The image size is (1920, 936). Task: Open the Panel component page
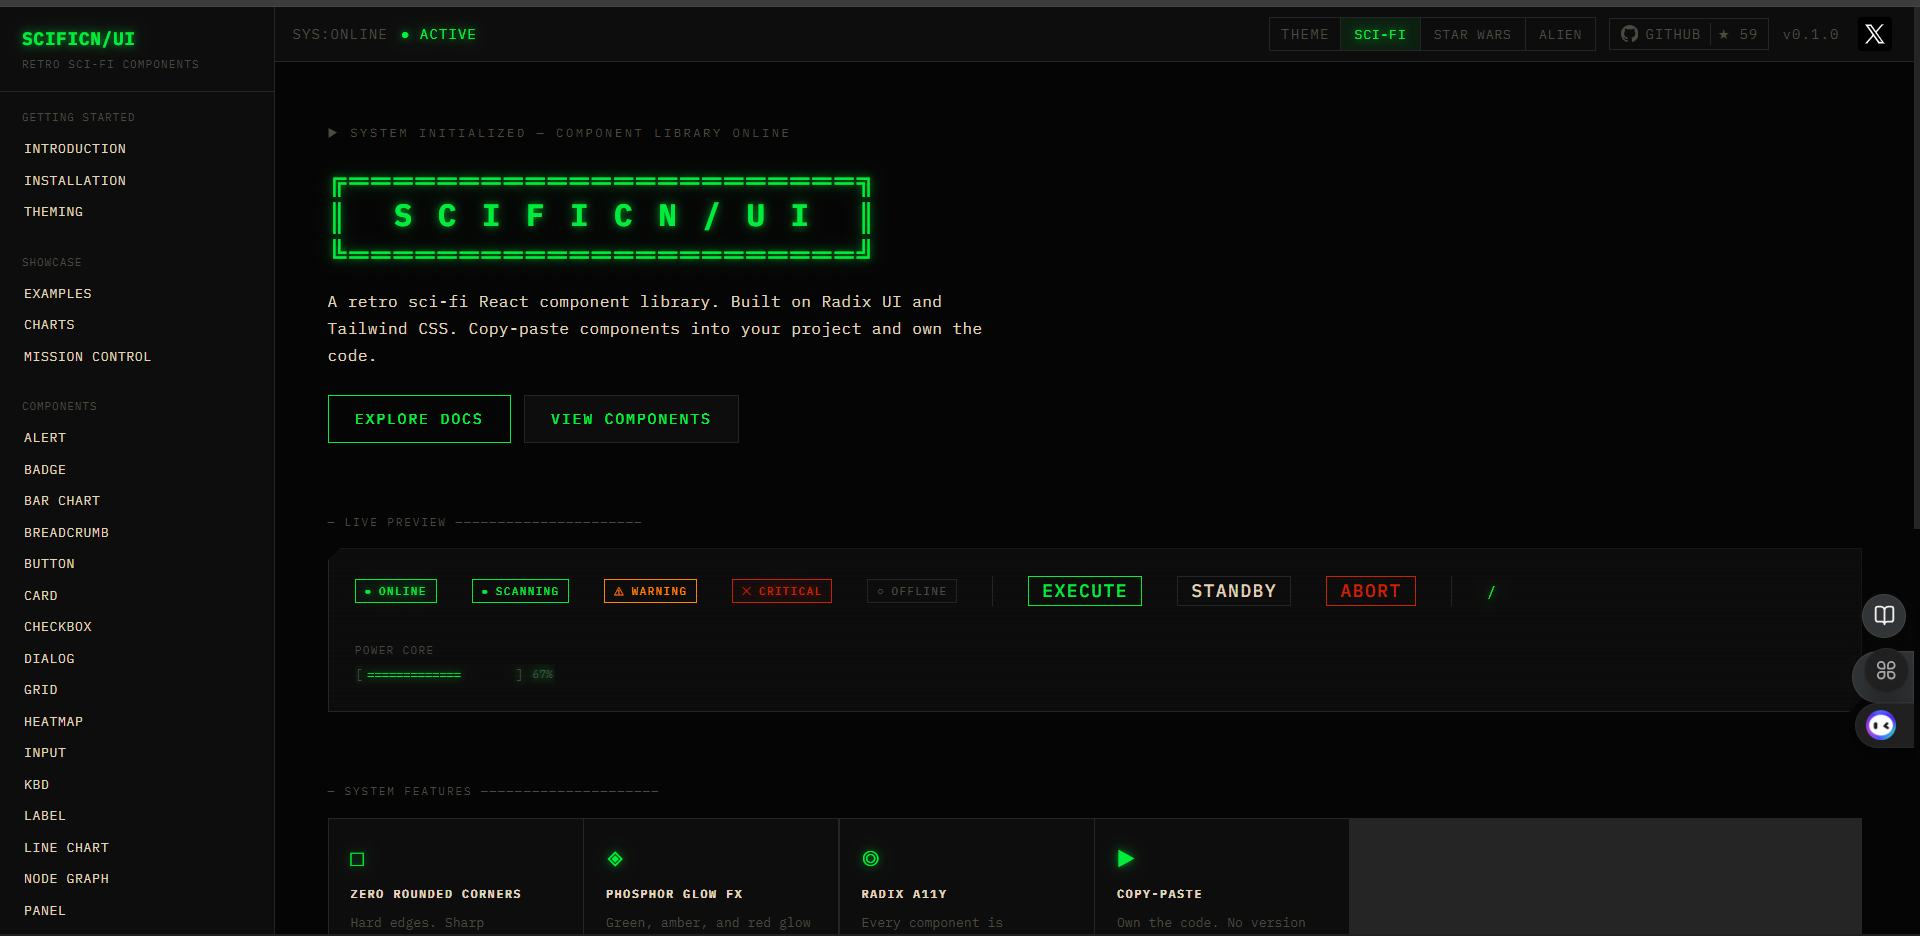tap(45, 911)
